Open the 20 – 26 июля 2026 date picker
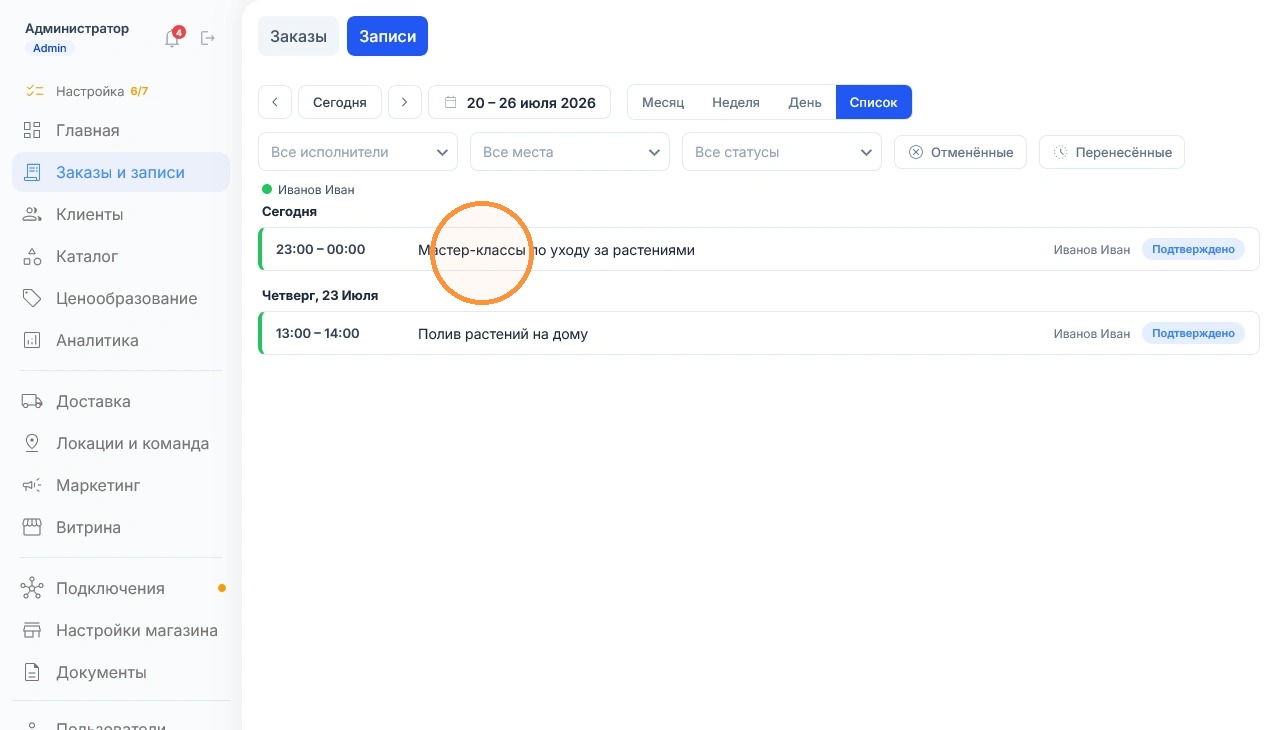 click(519, 102)
